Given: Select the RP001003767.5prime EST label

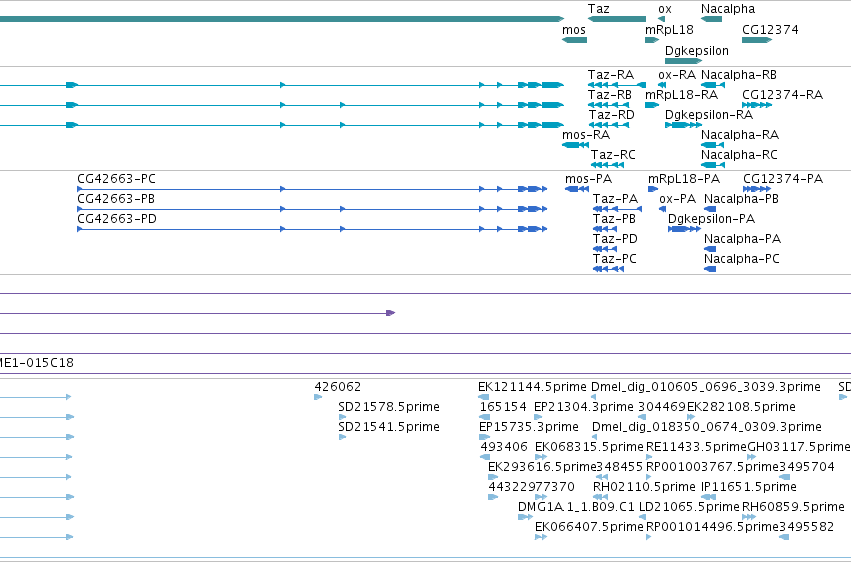Looking at the screenshot, I should (x=712, y=468).
